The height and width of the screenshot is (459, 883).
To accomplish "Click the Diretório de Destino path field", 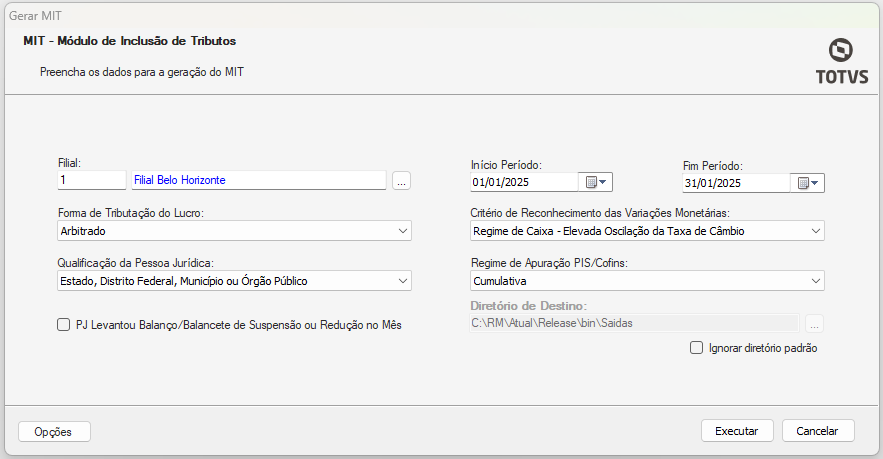I will 634,323.
